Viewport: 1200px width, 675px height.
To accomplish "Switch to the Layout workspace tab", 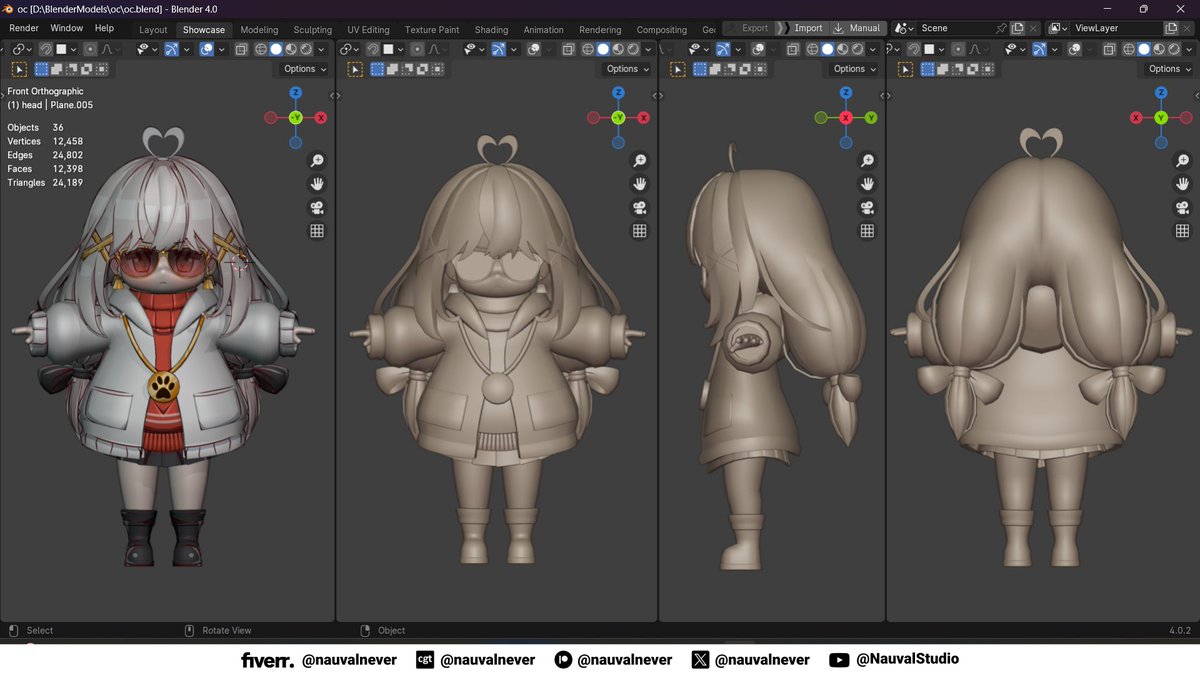I will coord(153,30).
